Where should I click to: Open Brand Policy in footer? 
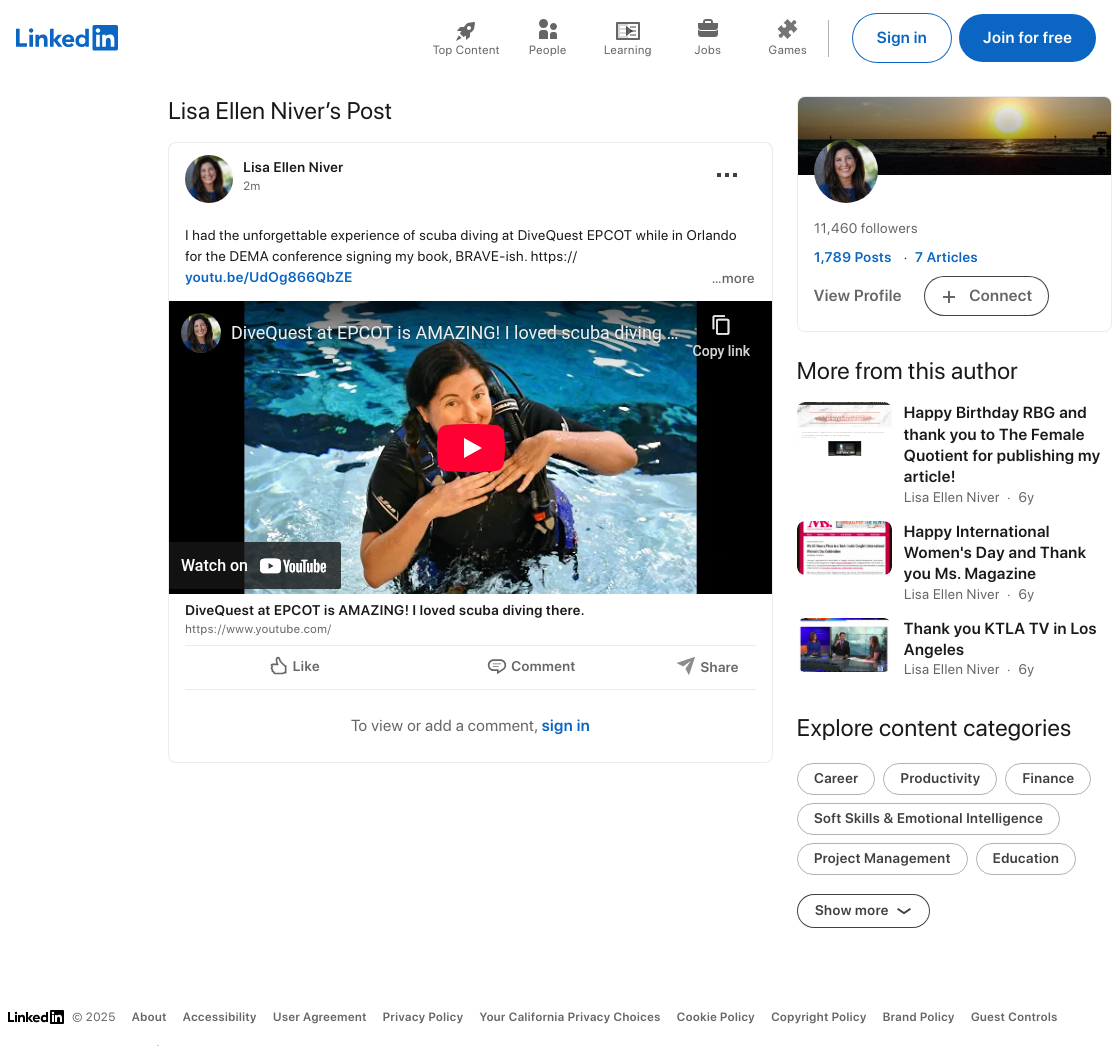click(918, 1017)
